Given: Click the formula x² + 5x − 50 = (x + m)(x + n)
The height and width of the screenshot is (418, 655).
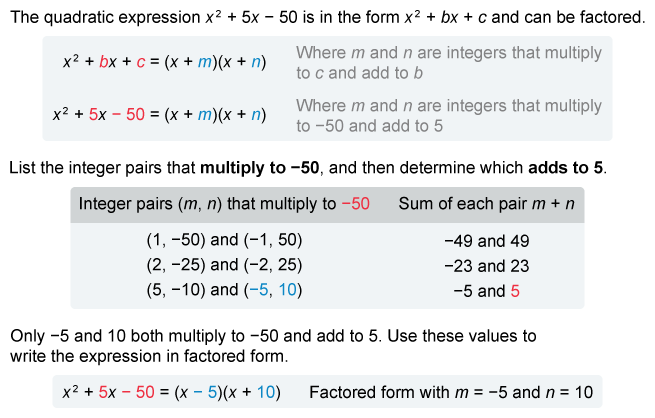Looking at the screenshot, I should (x=159, y=114).
